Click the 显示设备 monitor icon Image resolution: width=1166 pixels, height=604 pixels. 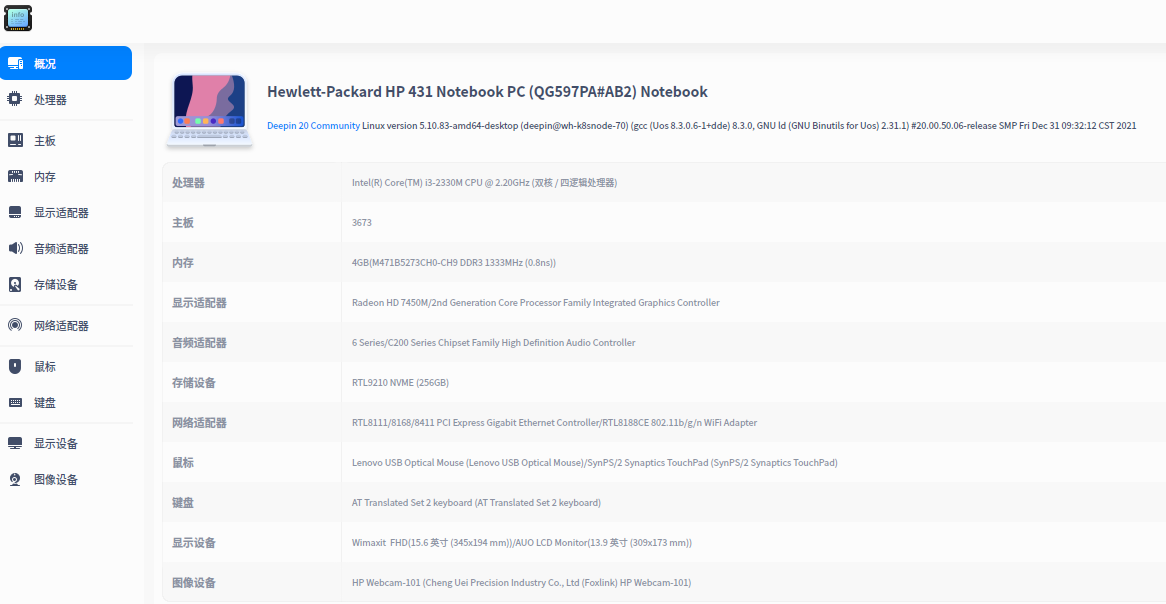pyautogui.click(x=15, y=443)
